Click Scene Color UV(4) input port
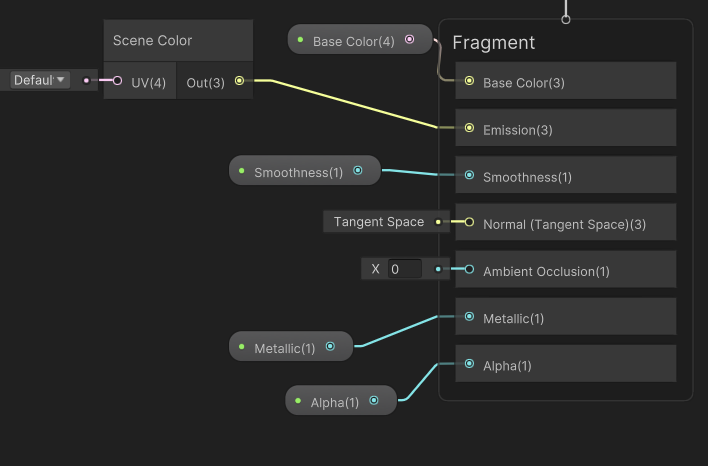 pyautogui.click(x=117, y=81)
